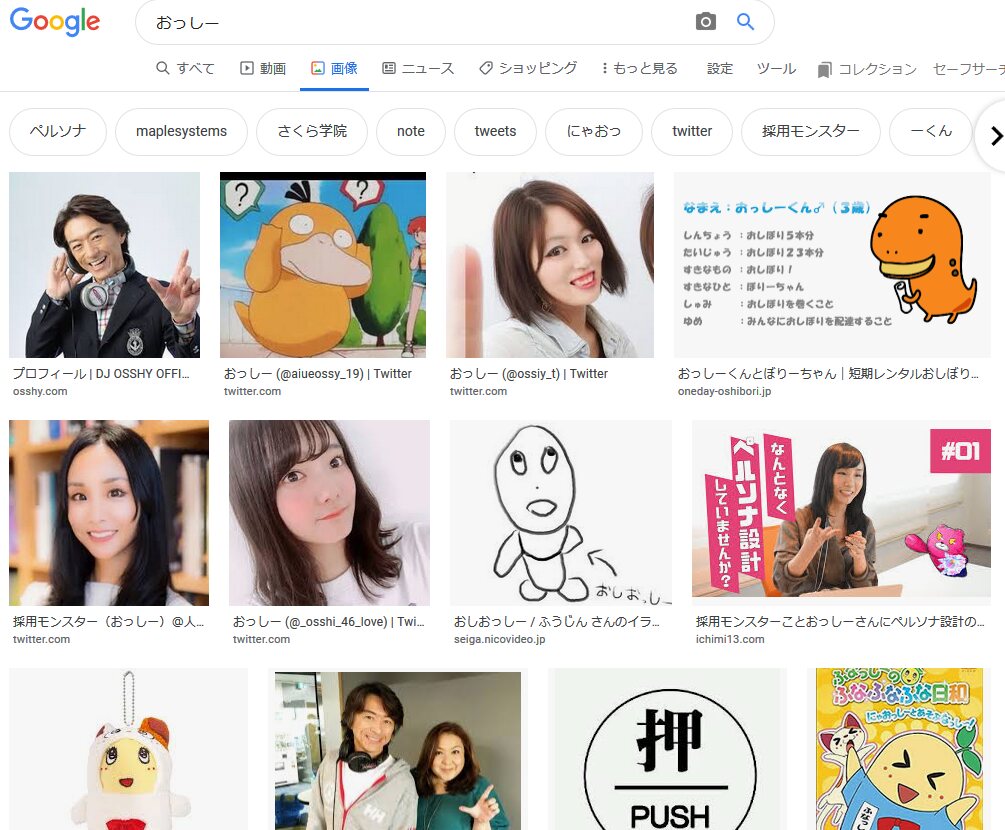
Task: Open the DJ OSSHY profile link
Action: (101, 373)
